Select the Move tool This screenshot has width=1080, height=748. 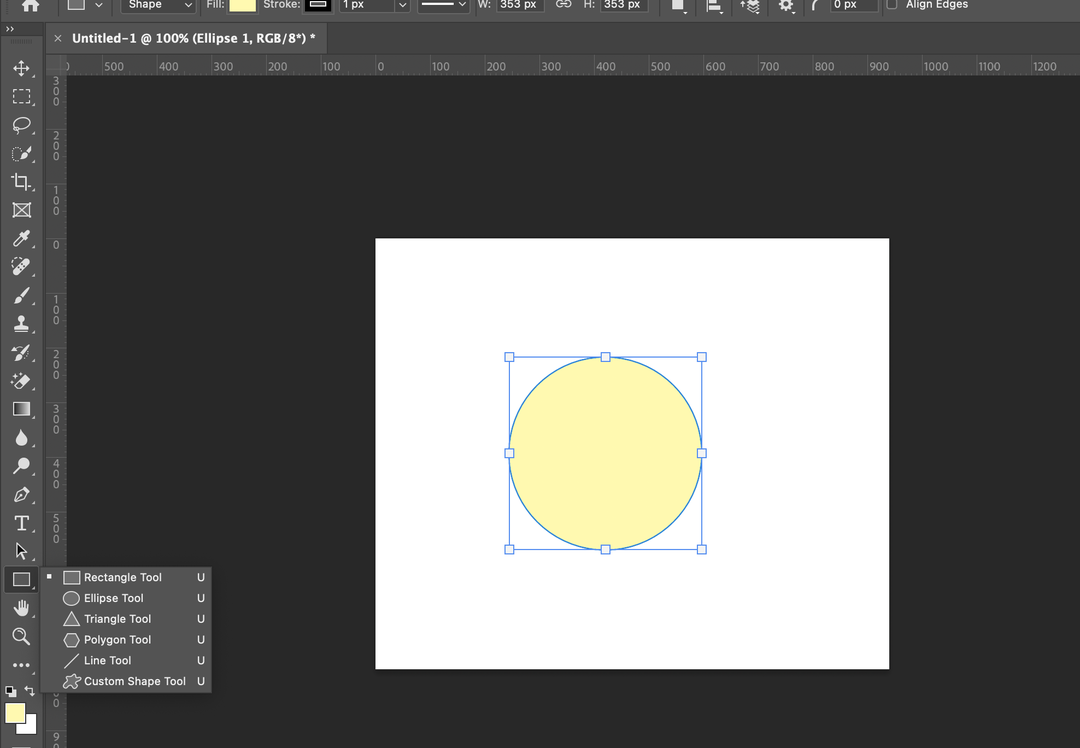21,69
